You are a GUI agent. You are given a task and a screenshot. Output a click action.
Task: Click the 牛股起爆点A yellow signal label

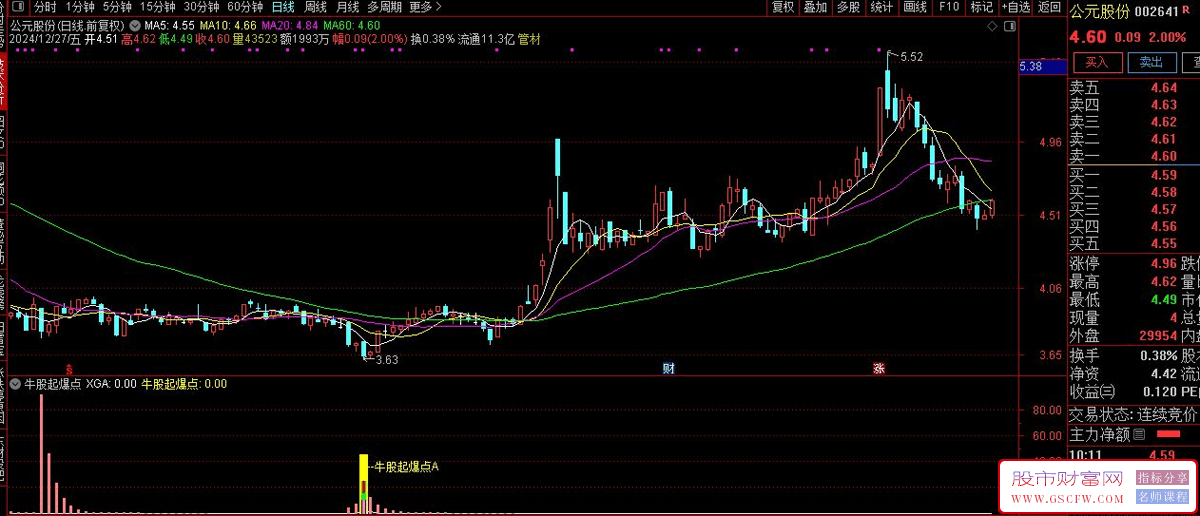[408, 466]
